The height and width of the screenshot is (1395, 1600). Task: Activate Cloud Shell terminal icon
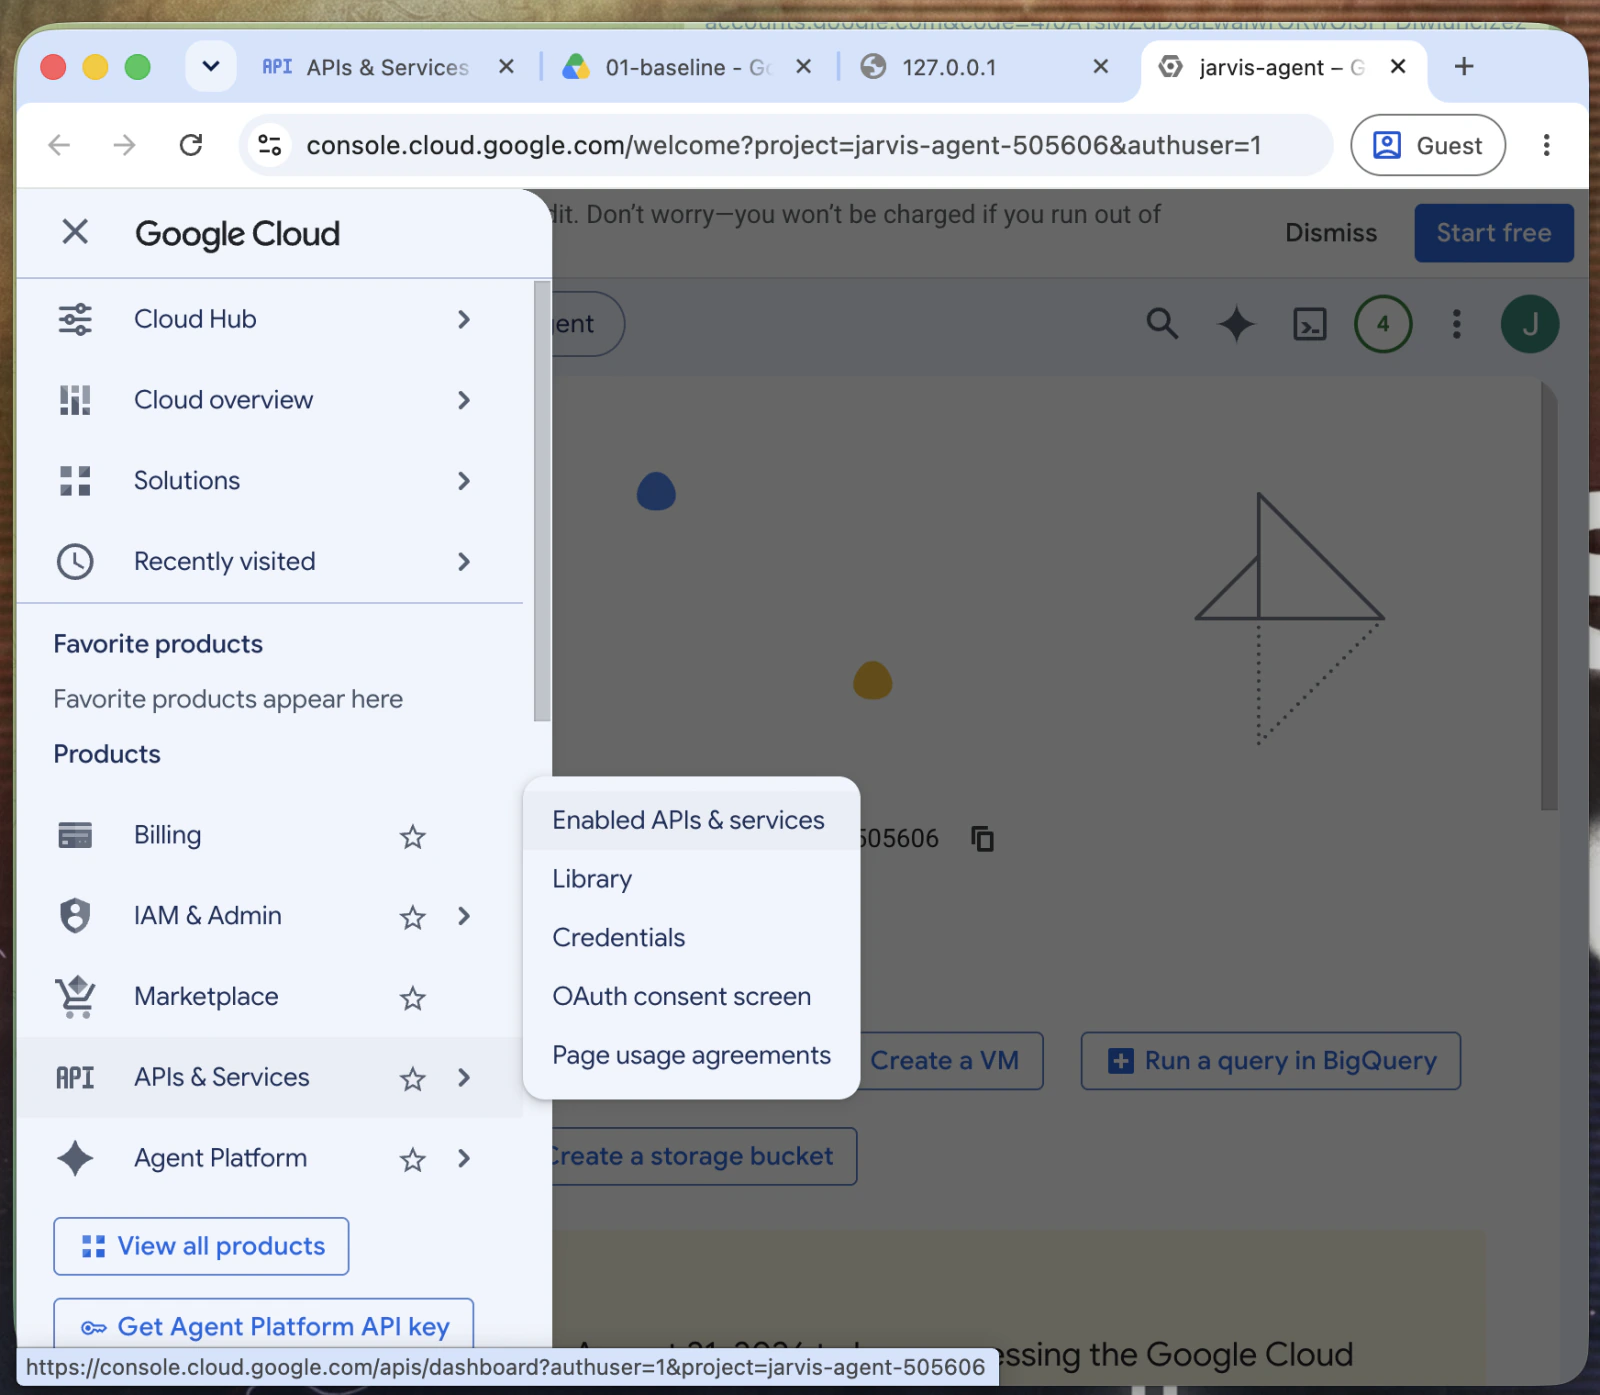point(1310,324)
